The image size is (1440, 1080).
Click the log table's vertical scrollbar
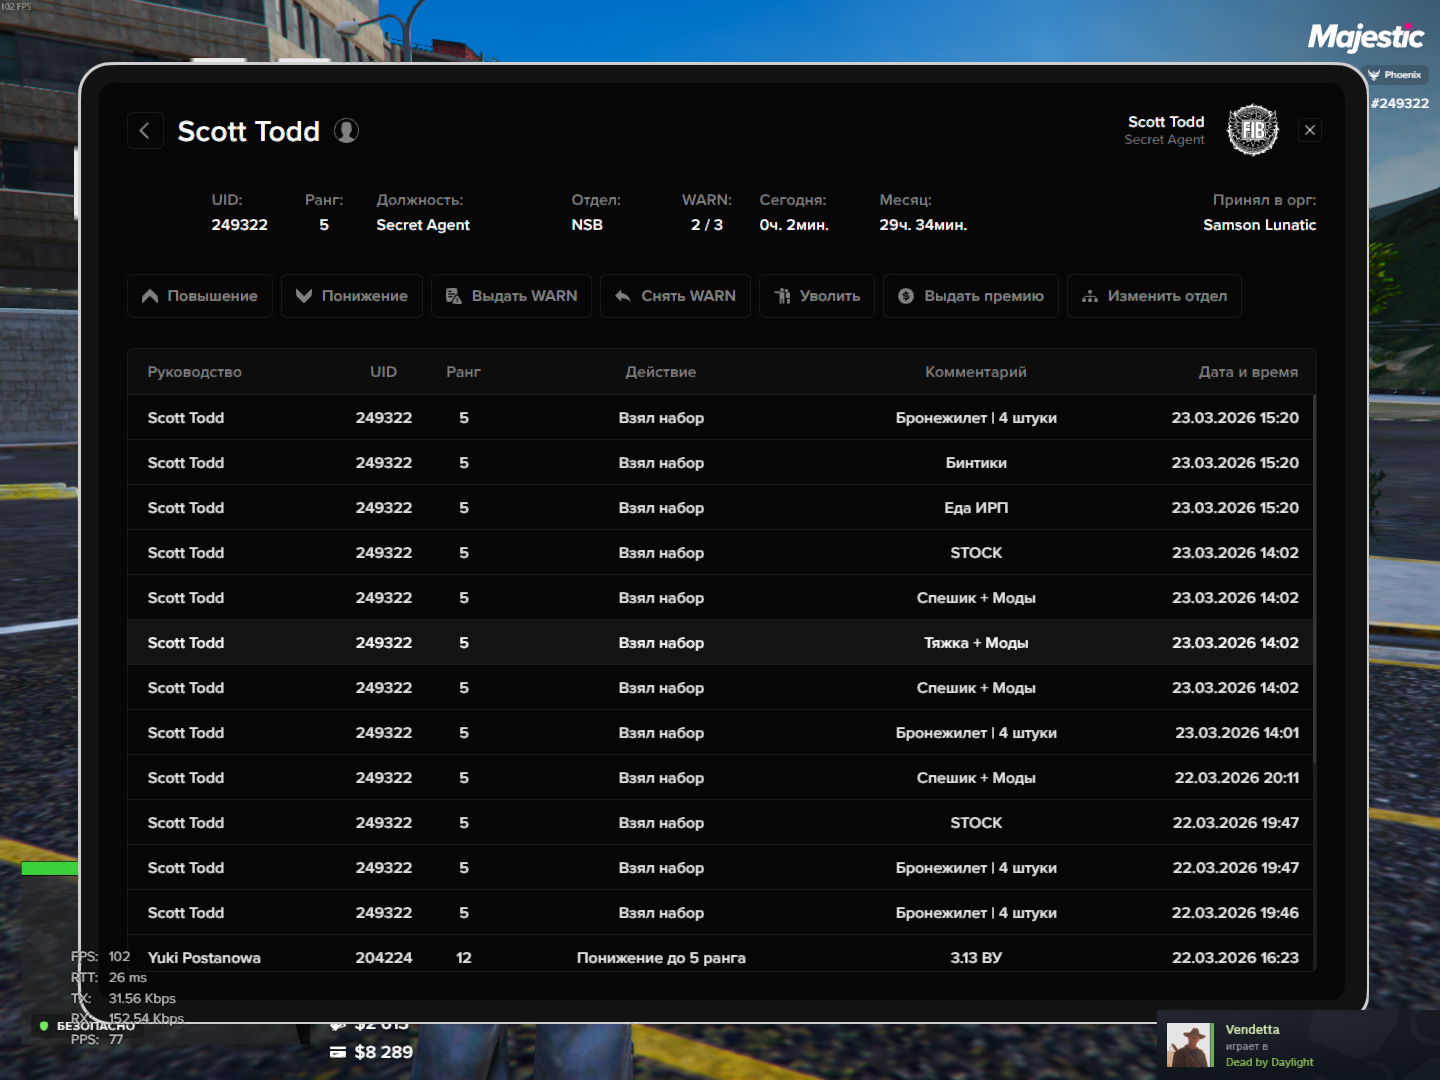pos(1314,580)
